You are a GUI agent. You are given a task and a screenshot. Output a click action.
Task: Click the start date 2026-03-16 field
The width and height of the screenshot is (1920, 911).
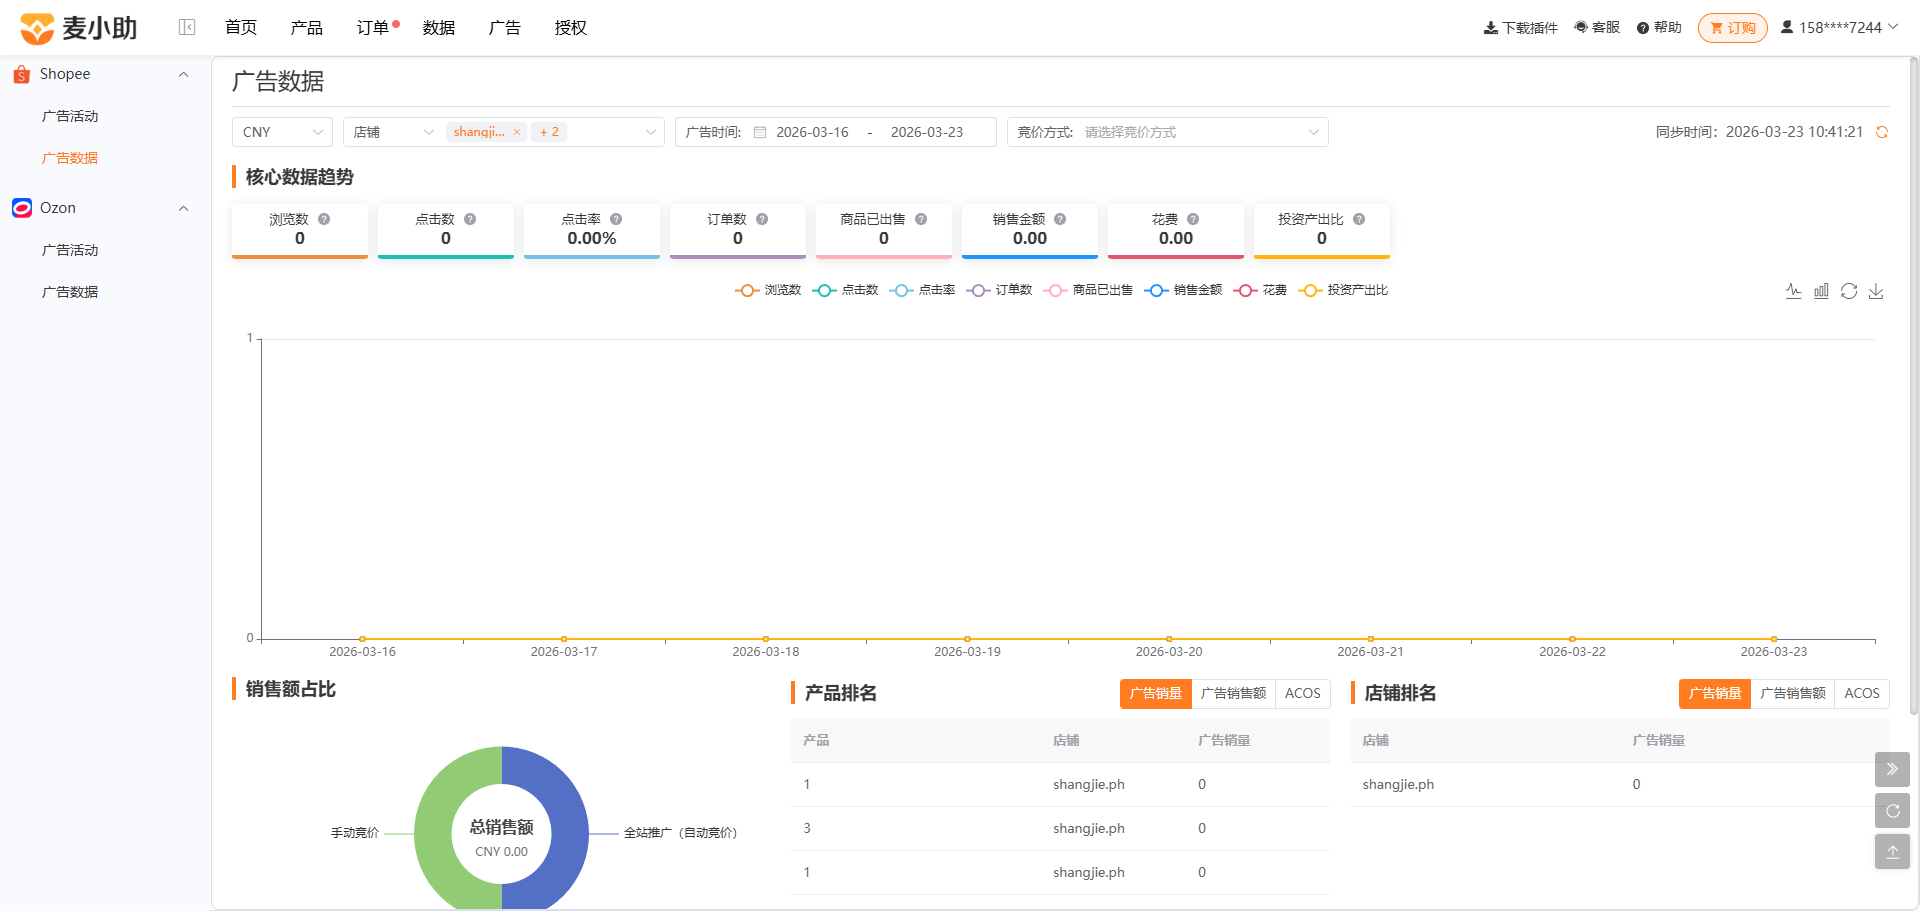[x=812, y=132]
